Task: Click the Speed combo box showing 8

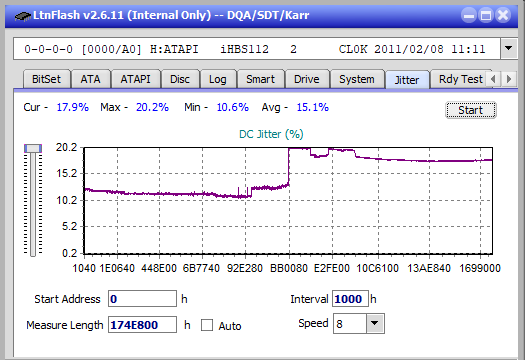Action: (x=359, y=323)
